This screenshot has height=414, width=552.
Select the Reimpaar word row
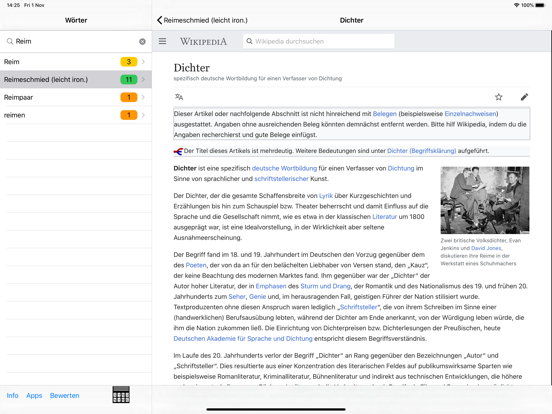pos(76,97)
